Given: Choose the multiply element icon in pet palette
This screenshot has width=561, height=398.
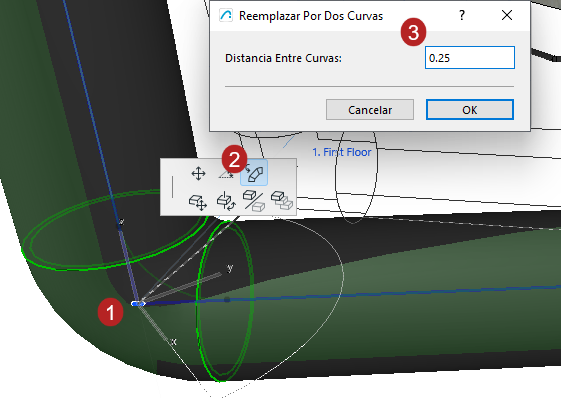Looking at the screenshot, I should tap(282, 200).
